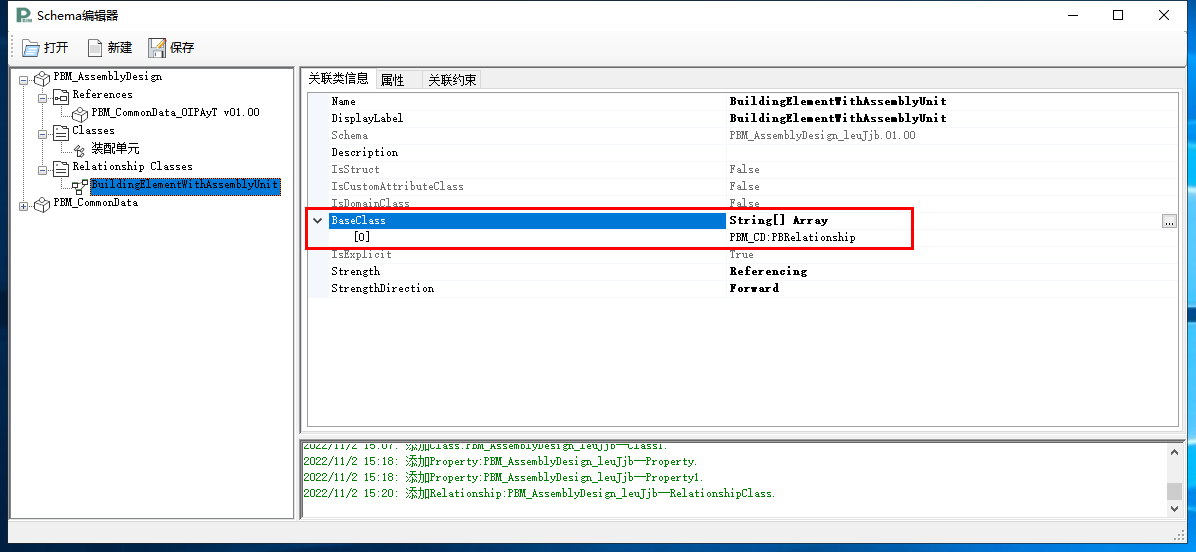The width and height of the screenshot is (1196, 552).
Task: Click the IsCustomAttributeClass property label
Action: (x=397, y=186)
